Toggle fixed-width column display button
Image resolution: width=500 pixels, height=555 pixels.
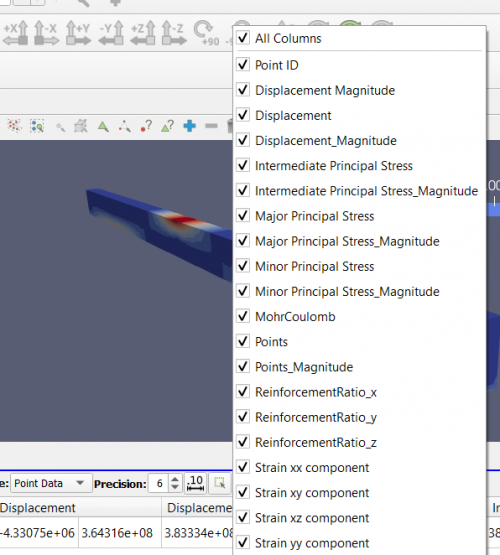(196, 483)
